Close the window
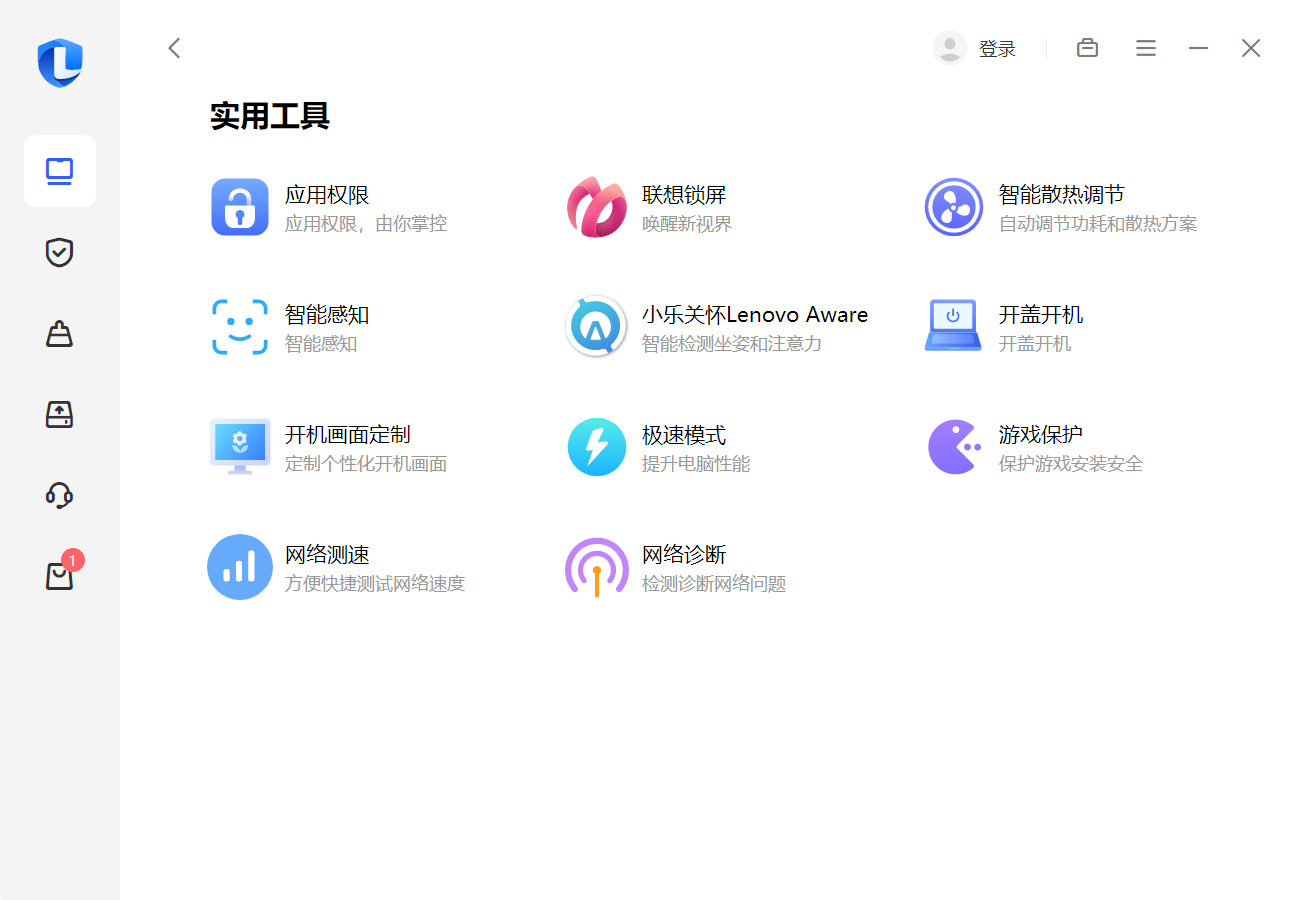The width and height of the screenshot is (1305, 900). (x=1251, y=48)
